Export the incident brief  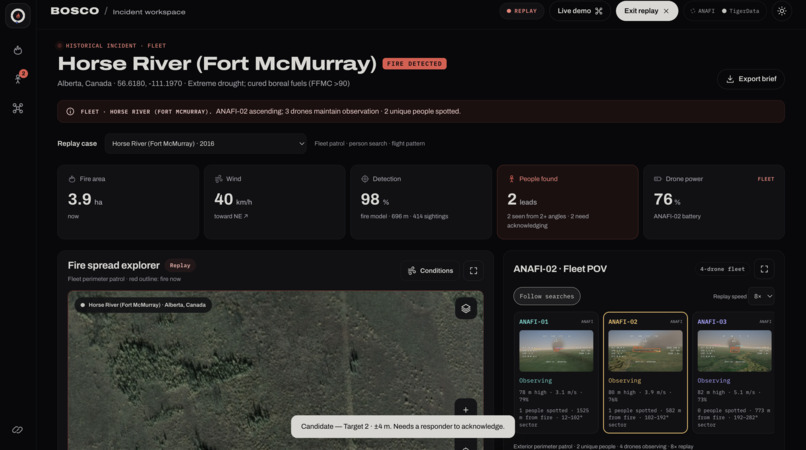[x=750, y=79]
